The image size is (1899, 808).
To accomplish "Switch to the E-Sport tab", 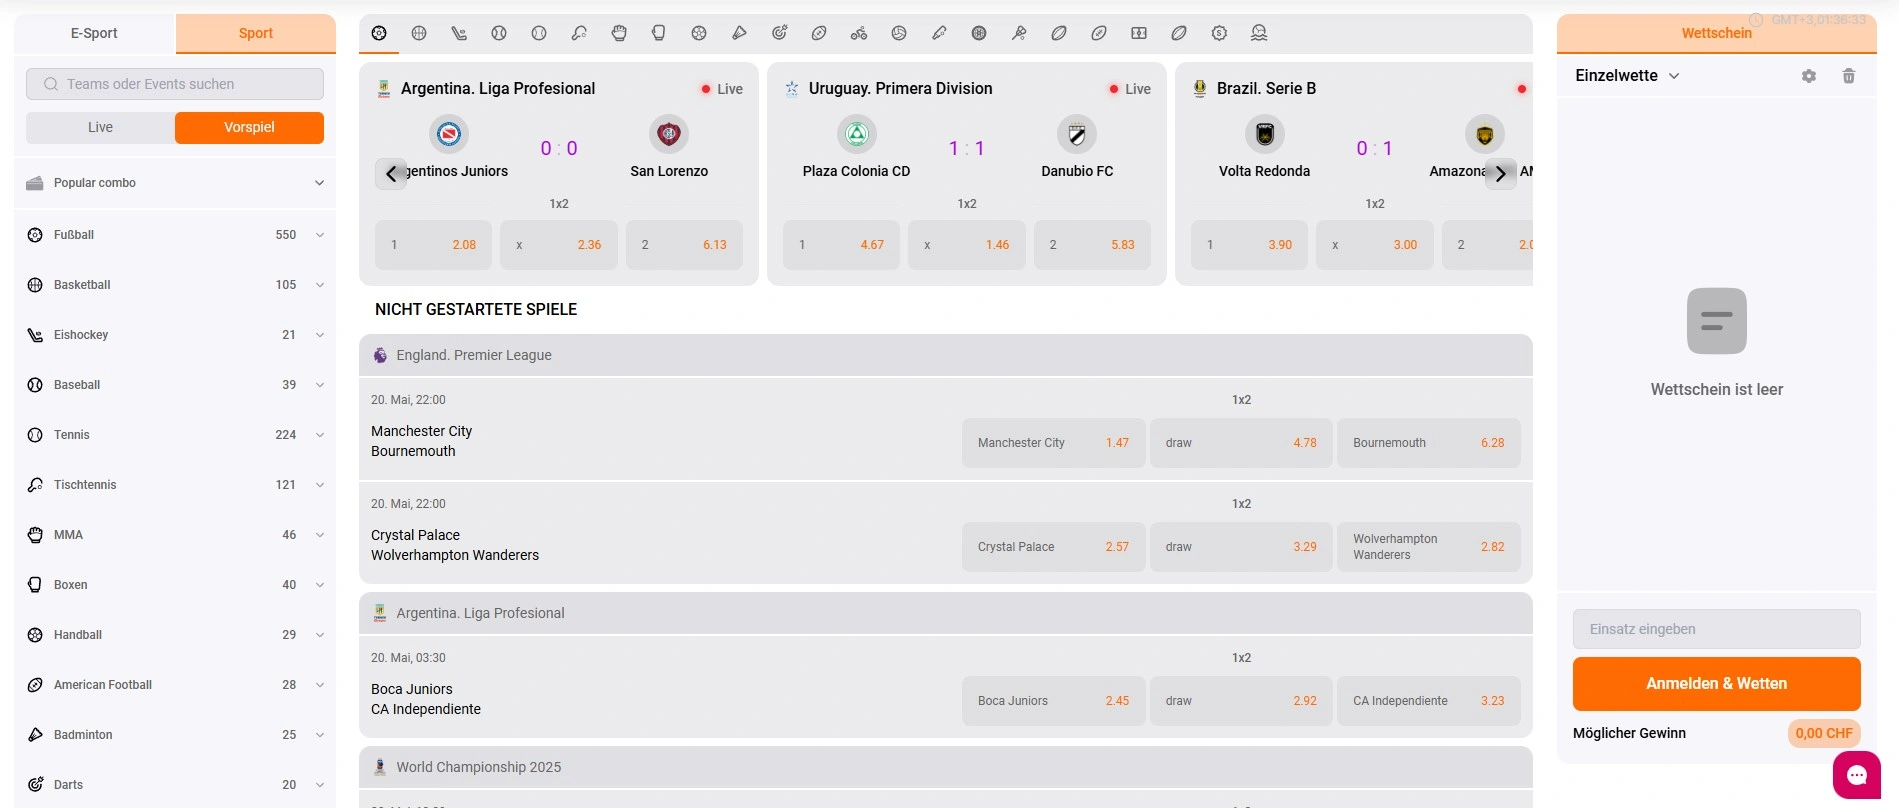I will 94,33.
